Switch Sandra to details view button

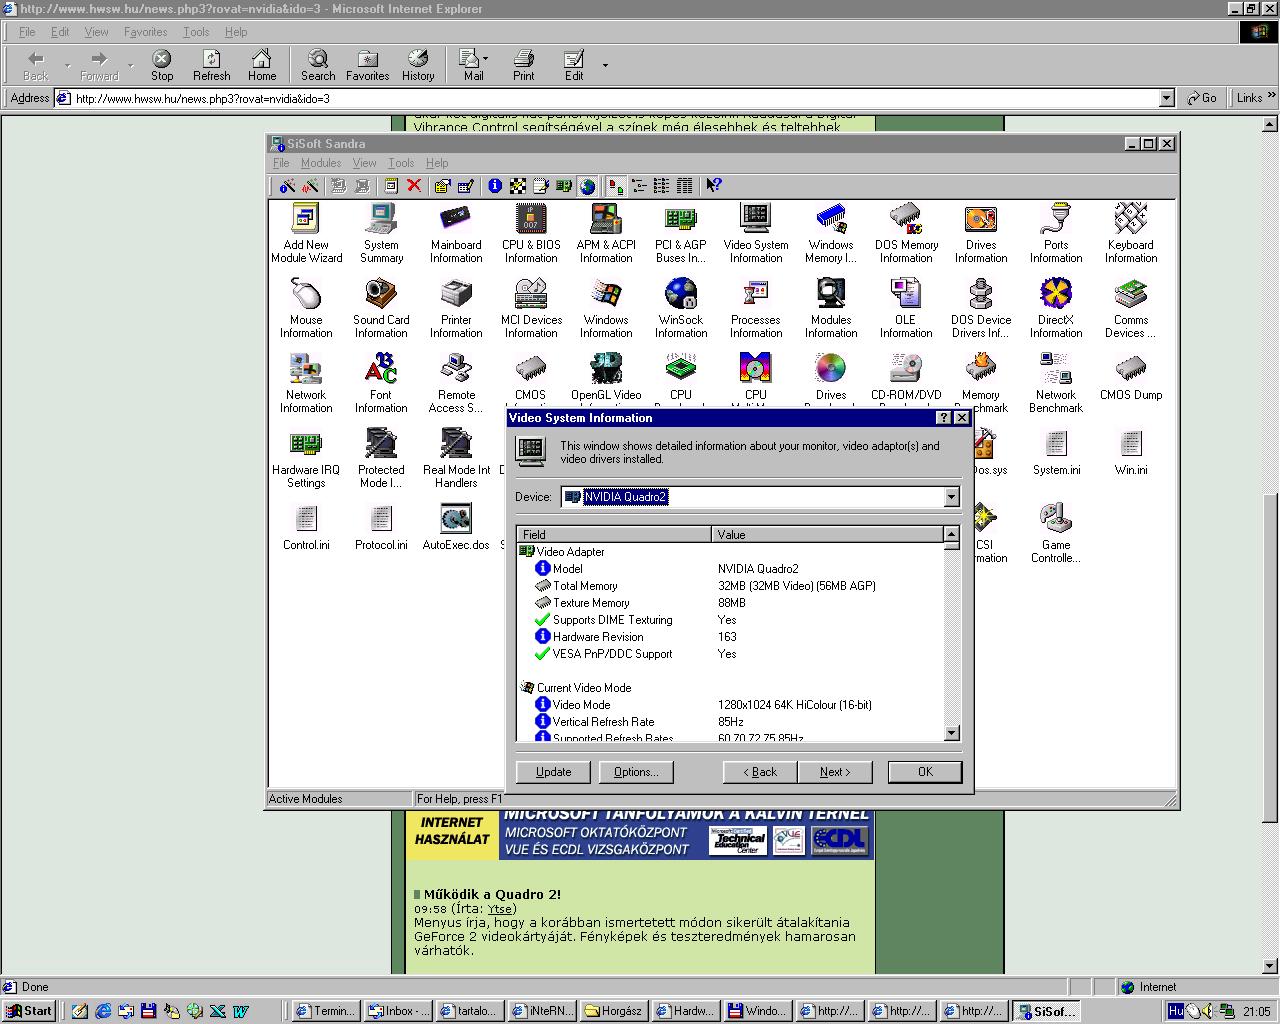click(684, 185)
